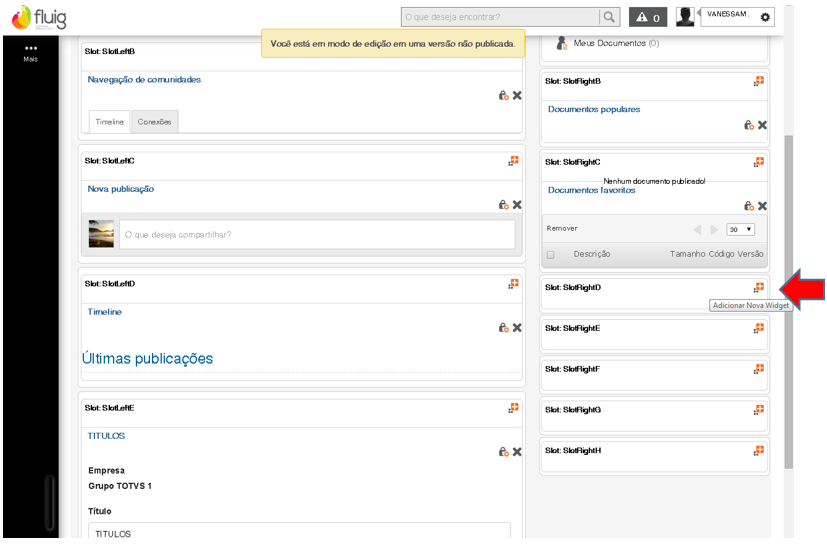Click the search magnifier icon

609,17
